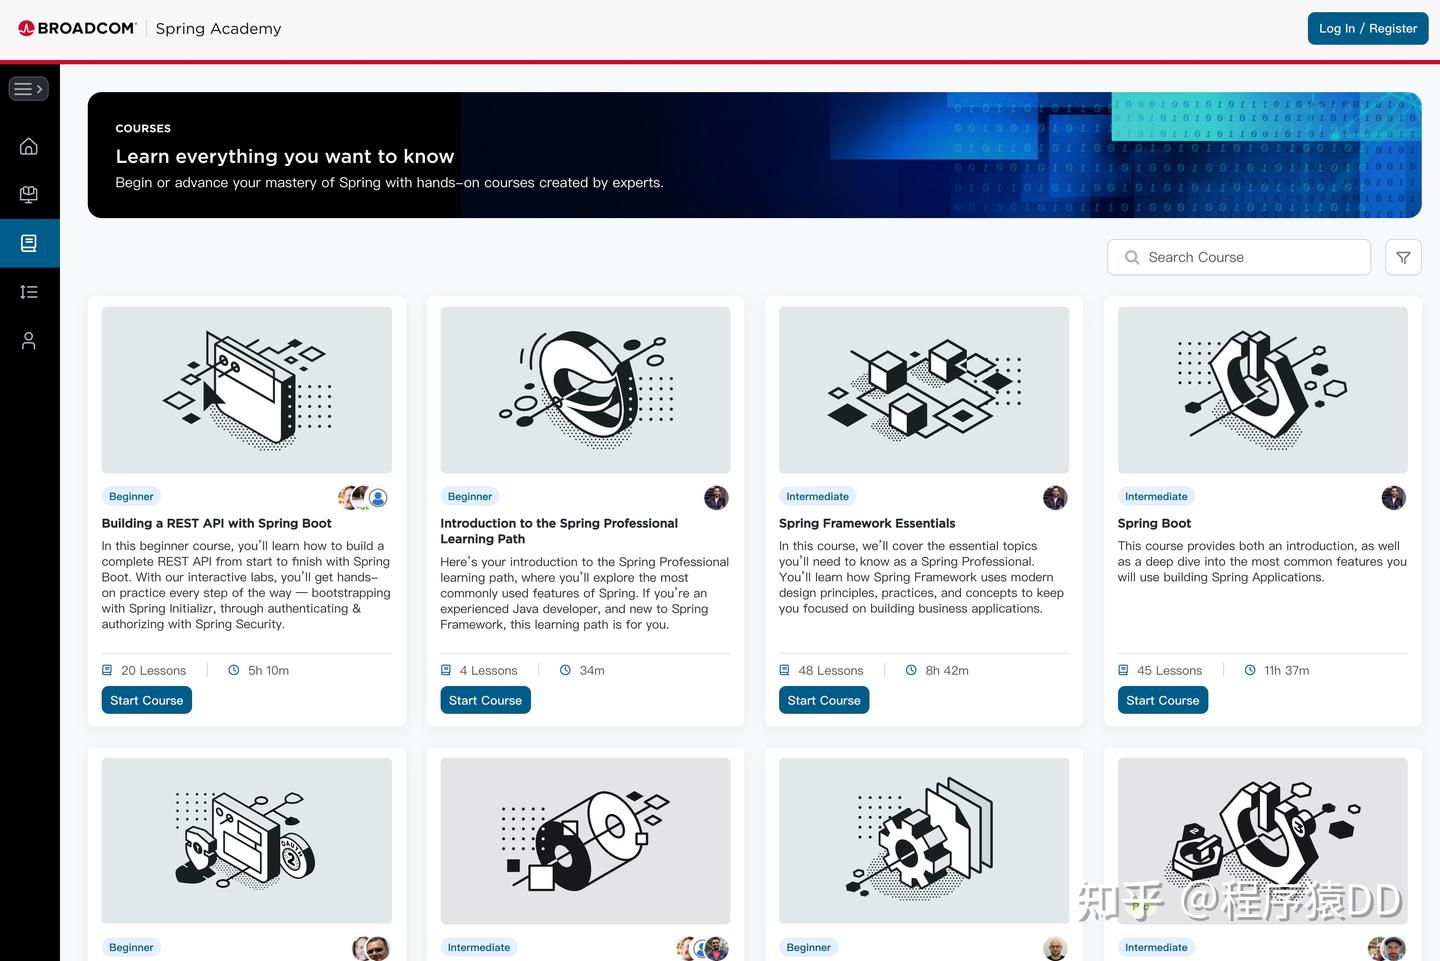This screenshot has width=1440, height=961.
Task: Click the lessons icon beside 20 Lessons
Action: click(107, 670)
